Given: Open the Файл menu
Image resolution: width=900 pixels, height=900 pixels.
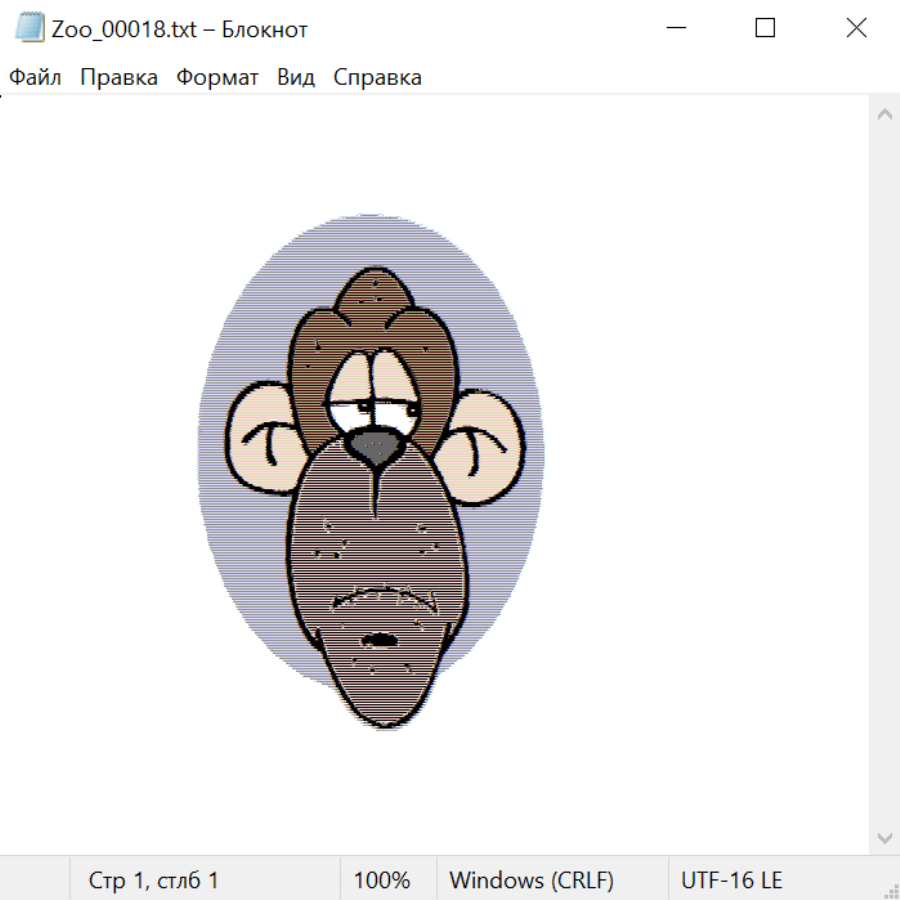Looking at the screenshot, I should pos(35,77).
